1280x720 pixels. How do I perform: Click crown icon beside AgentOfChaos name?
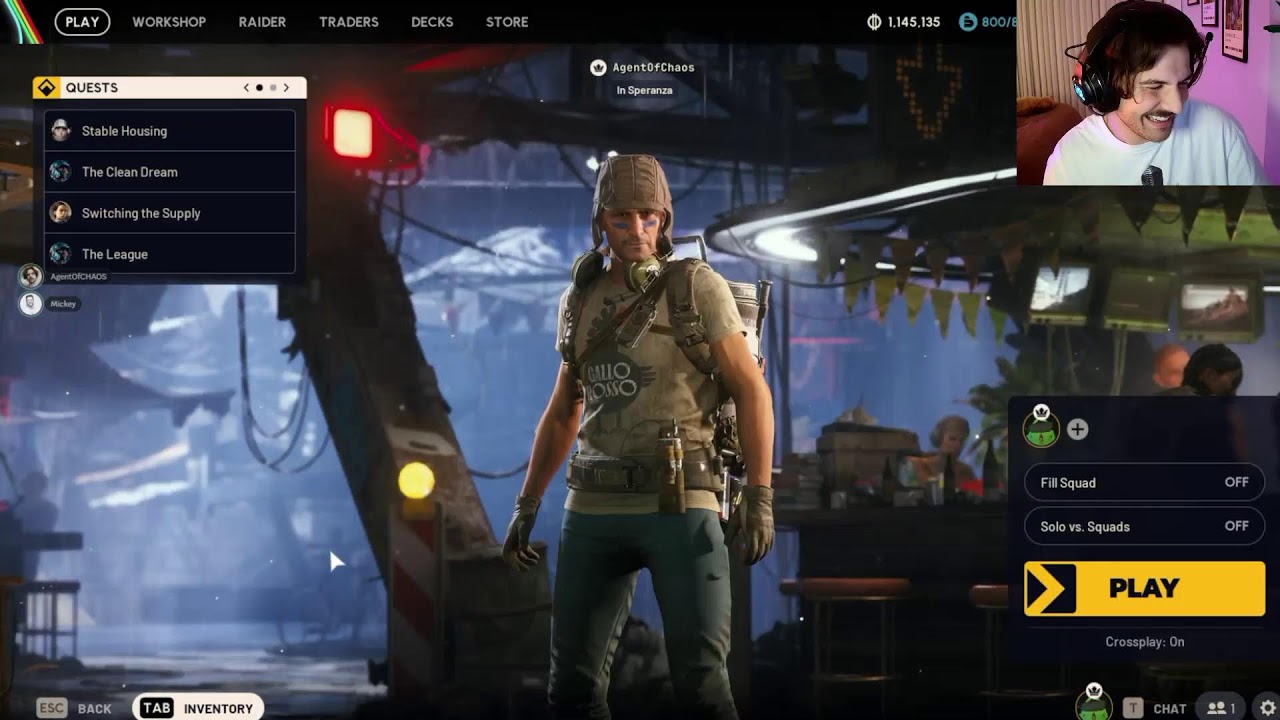(598, 68)
